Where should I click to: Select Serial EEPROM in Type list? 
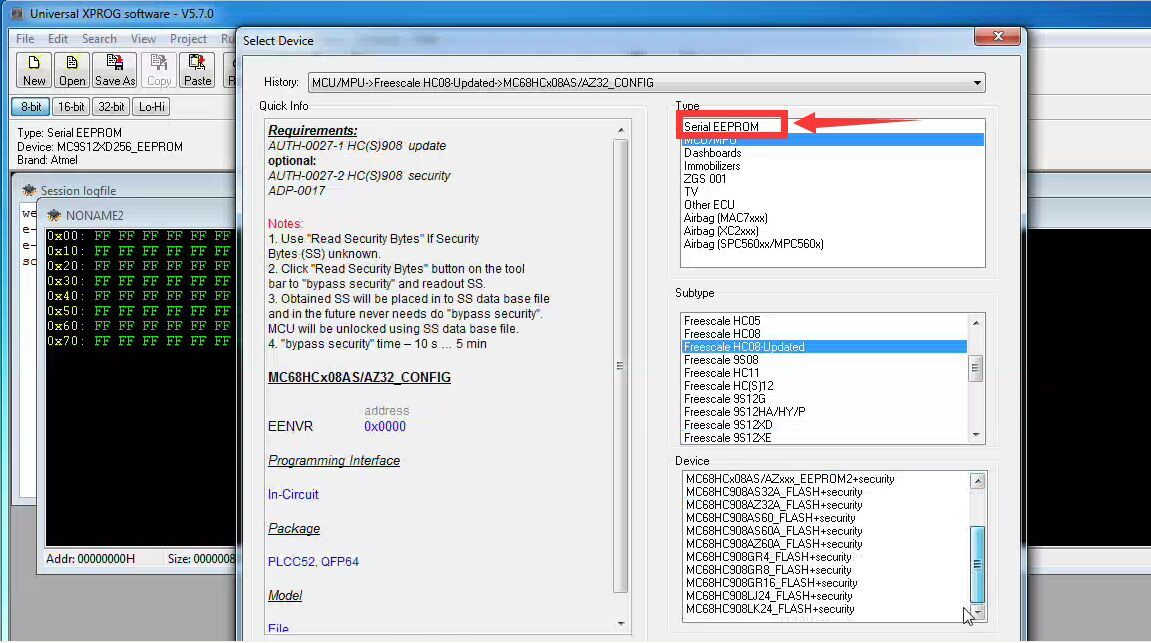[x=721, y=127]
